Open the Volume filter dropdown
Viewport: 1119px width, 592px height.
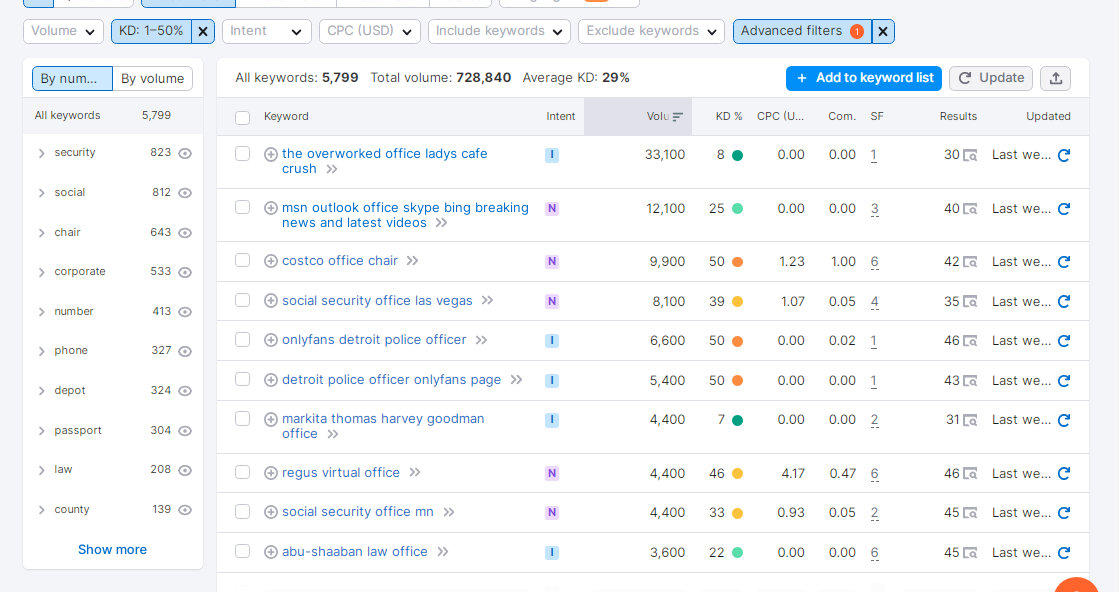(x=63, y=31)
